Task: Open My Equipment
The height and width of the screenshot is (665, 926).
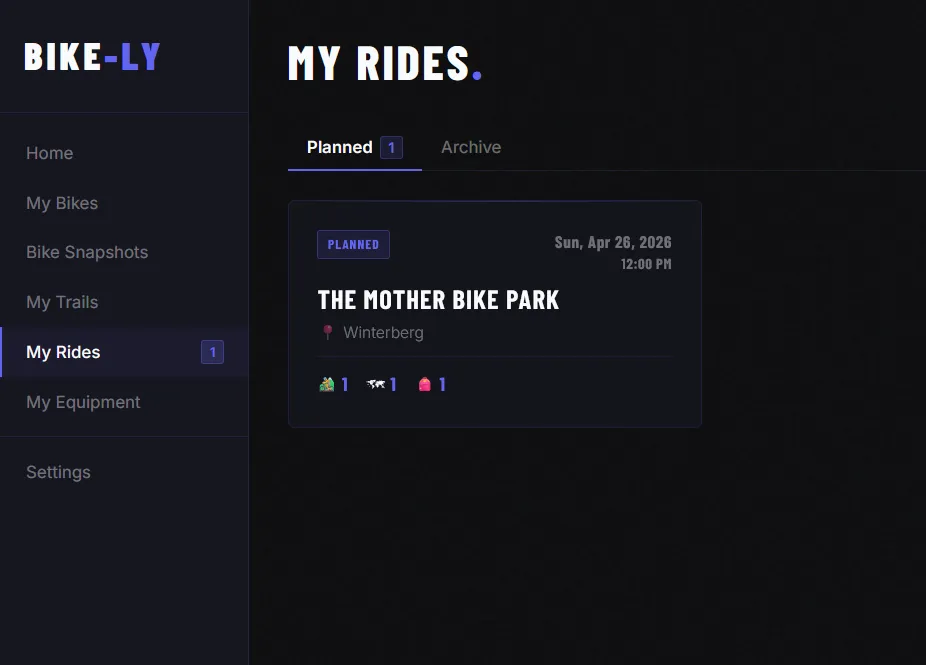Action: [x=83, y=402]
